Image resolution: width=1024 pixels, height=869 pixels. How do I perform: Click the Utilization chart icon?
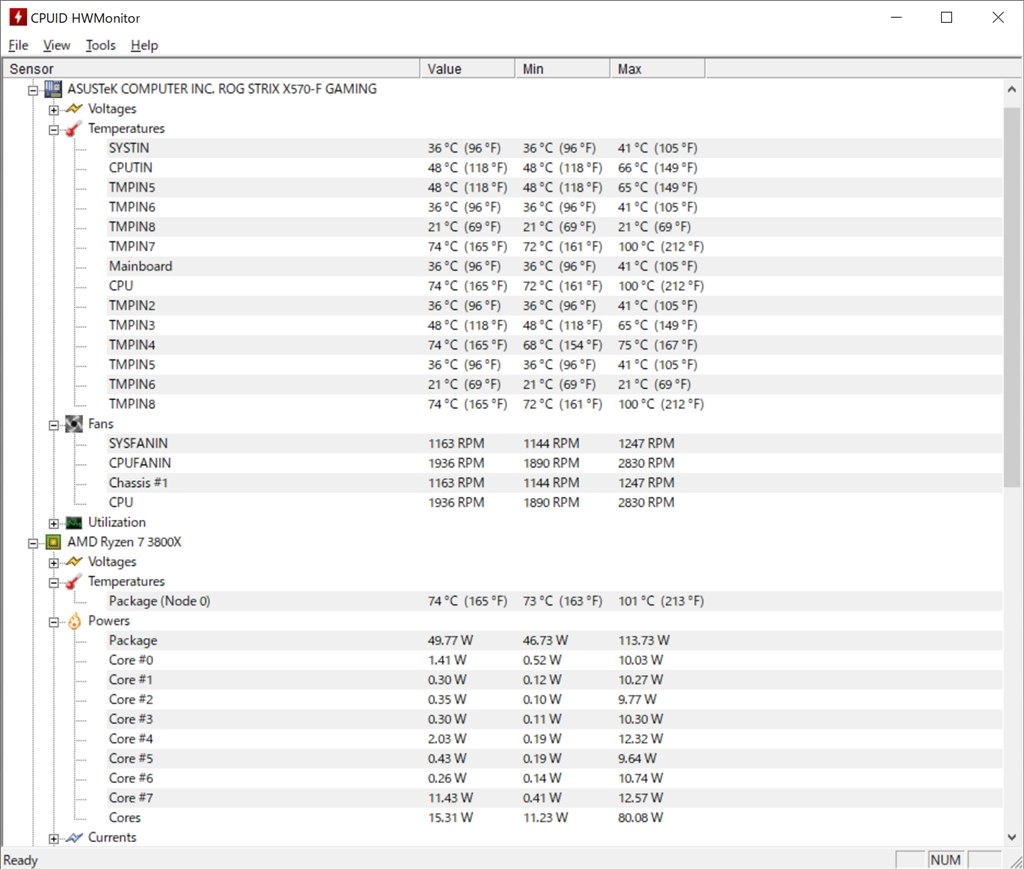tap(74, 523)
